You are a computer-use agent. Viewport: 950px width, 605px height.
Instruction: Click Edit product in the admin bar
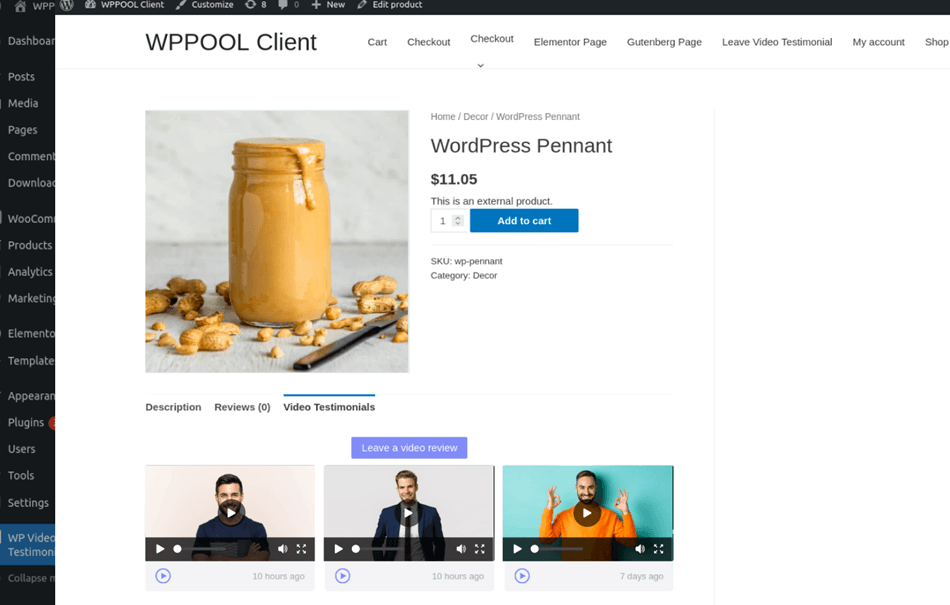pos(390,5)
